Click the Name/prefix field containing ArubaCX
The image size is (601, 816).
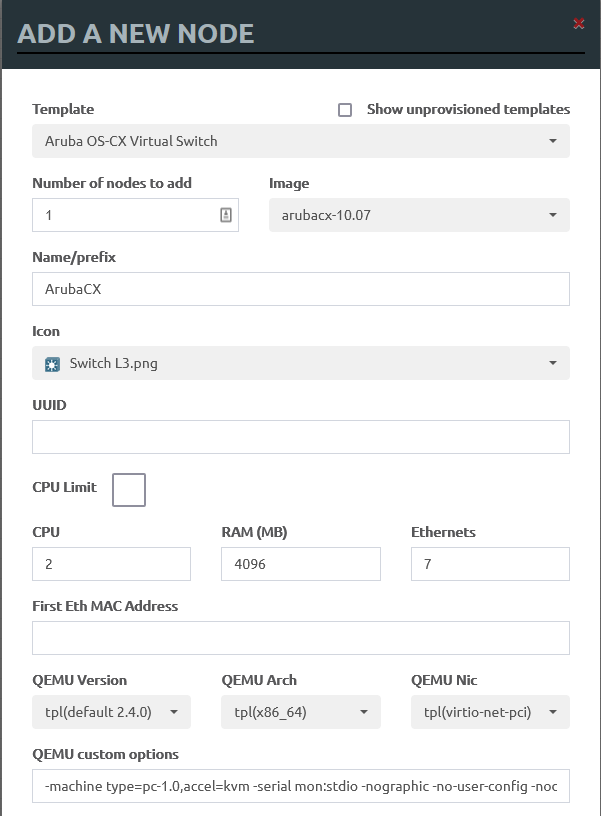pos(300,289)
